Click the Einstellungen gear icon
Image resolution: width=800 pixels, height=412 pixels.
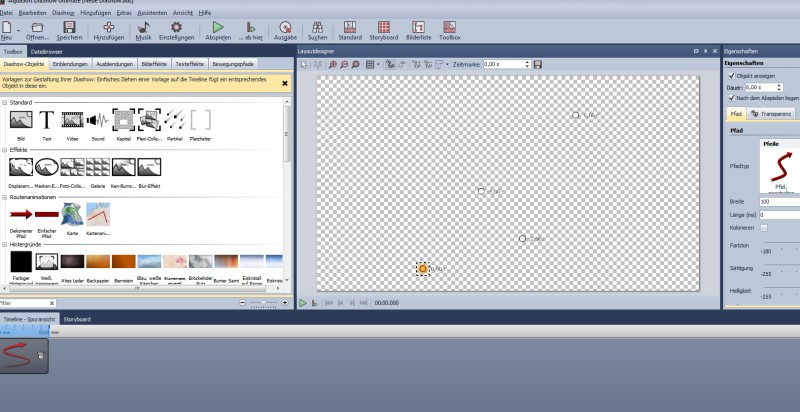point(176,28)
